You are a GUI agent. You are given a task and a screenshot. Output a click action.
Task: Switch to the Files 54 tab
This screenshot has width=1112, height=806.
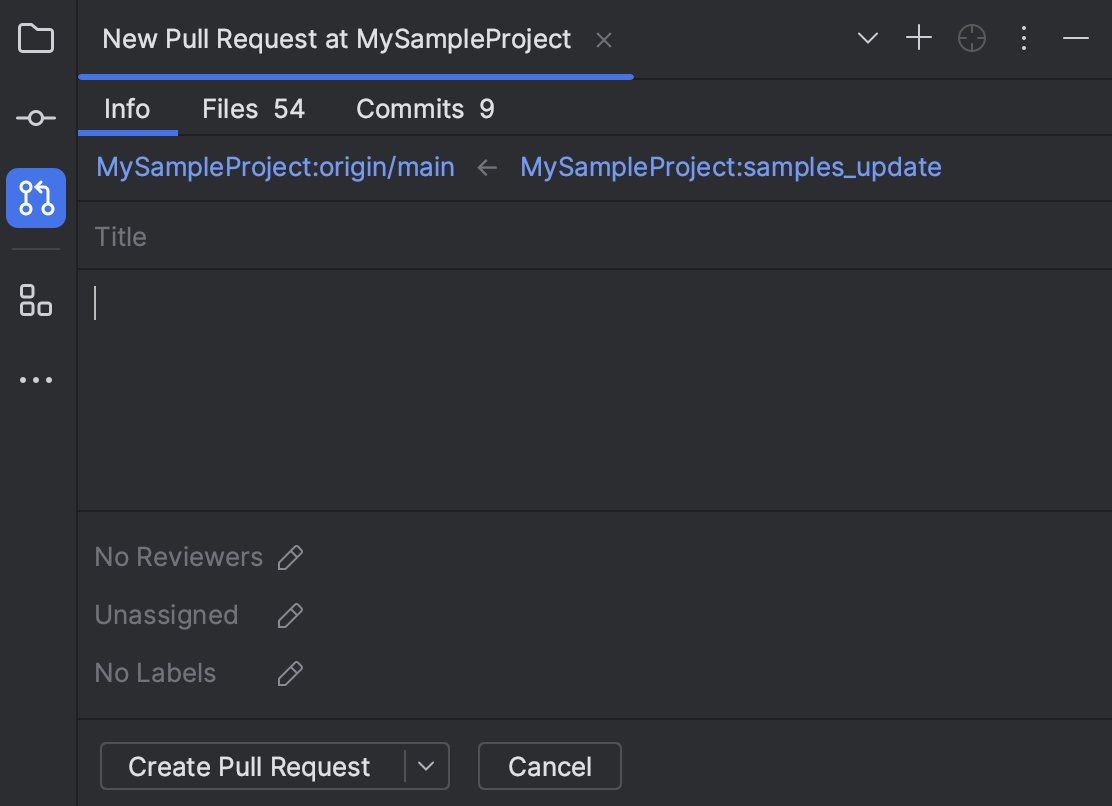coord(253,109)
